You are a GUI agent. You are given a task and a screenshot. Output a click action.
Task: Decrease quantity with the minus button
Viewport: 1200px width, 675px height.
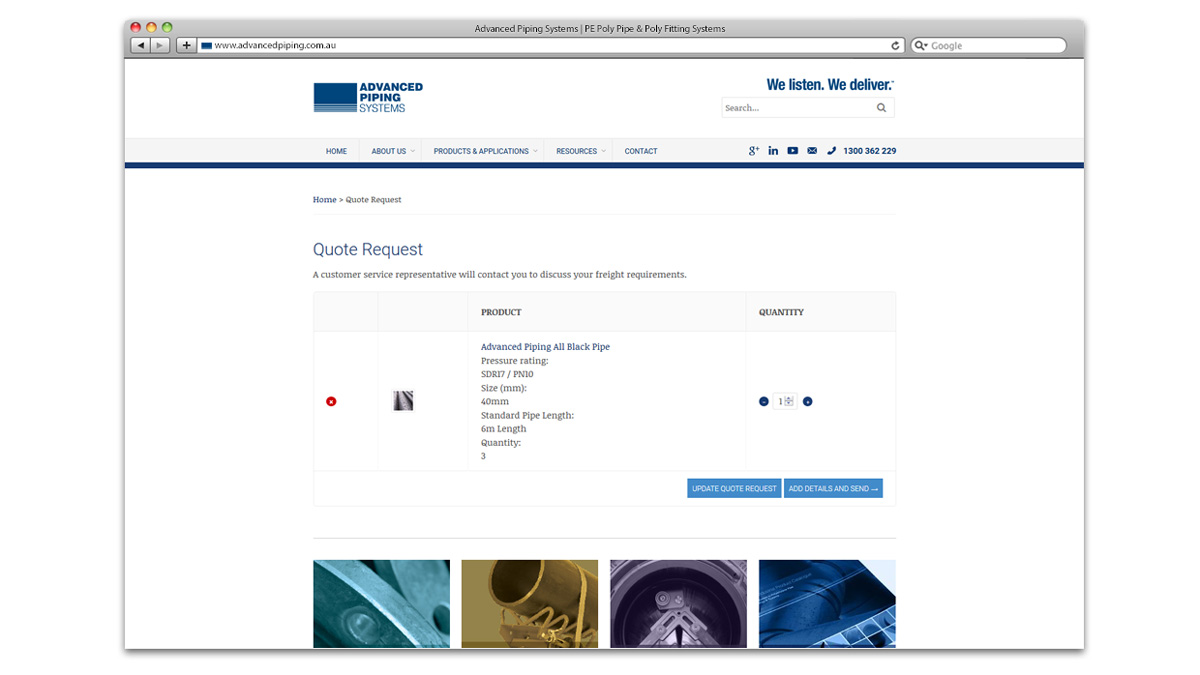tap(764, 401)
